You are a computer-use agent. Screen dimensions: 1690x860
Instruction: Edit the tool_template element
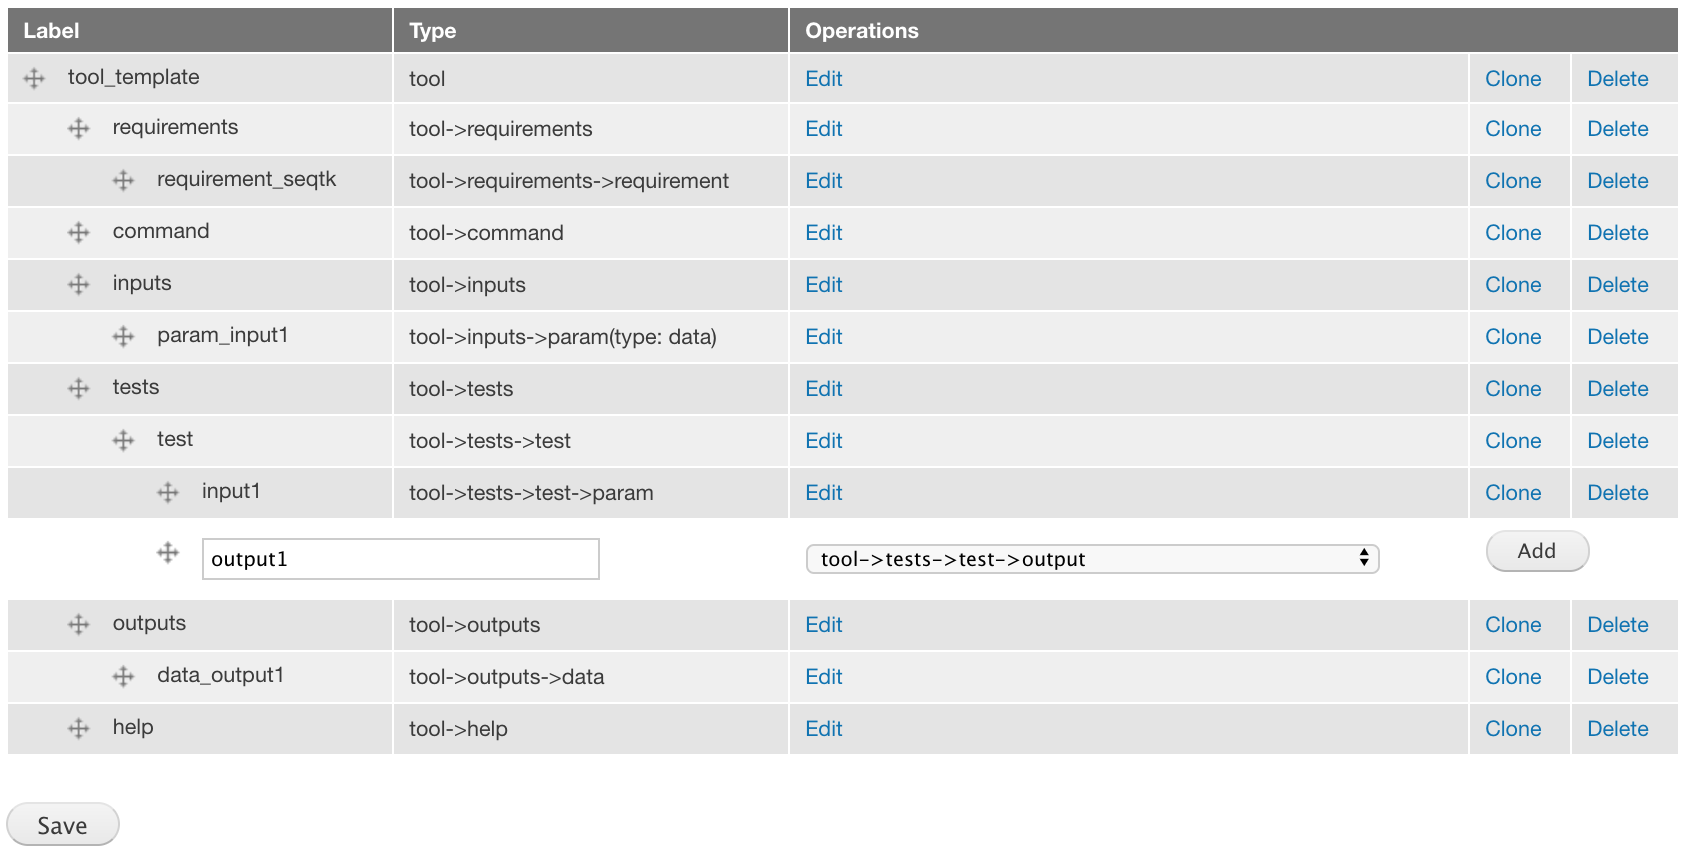tap(824, 79)
